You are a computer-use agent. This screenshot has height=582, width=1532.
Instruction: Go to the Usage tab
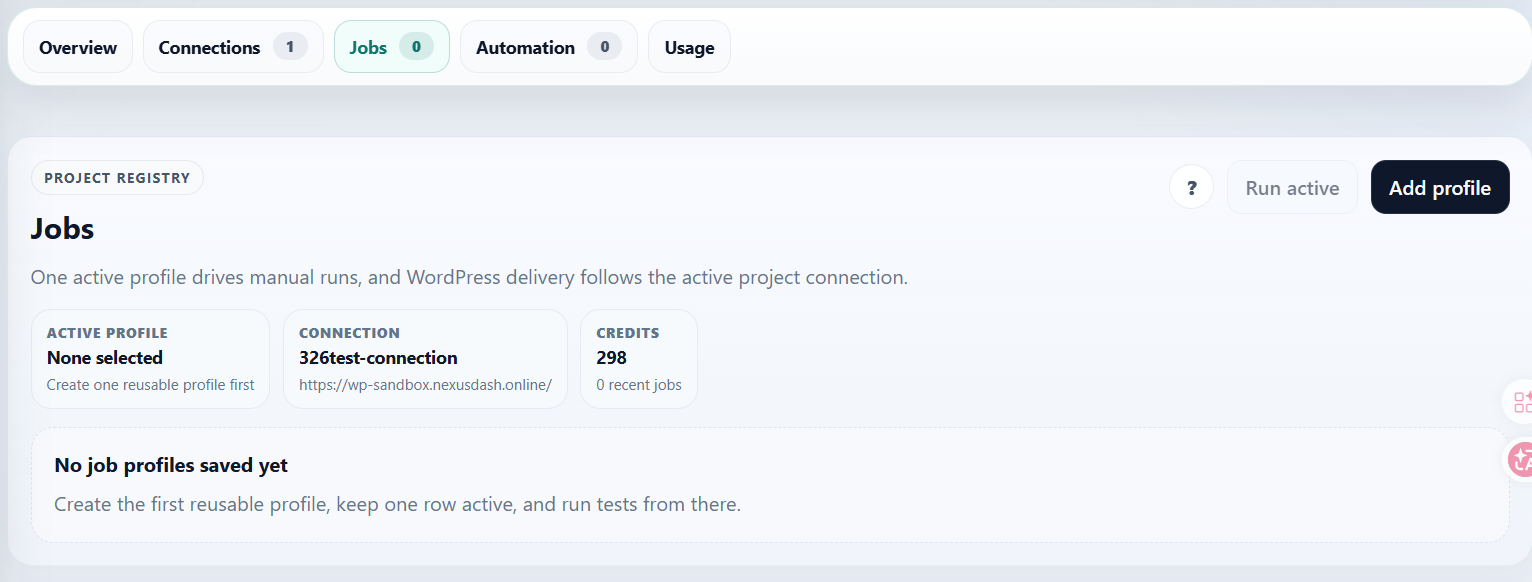pyautogui.click(x=689, y=47)
